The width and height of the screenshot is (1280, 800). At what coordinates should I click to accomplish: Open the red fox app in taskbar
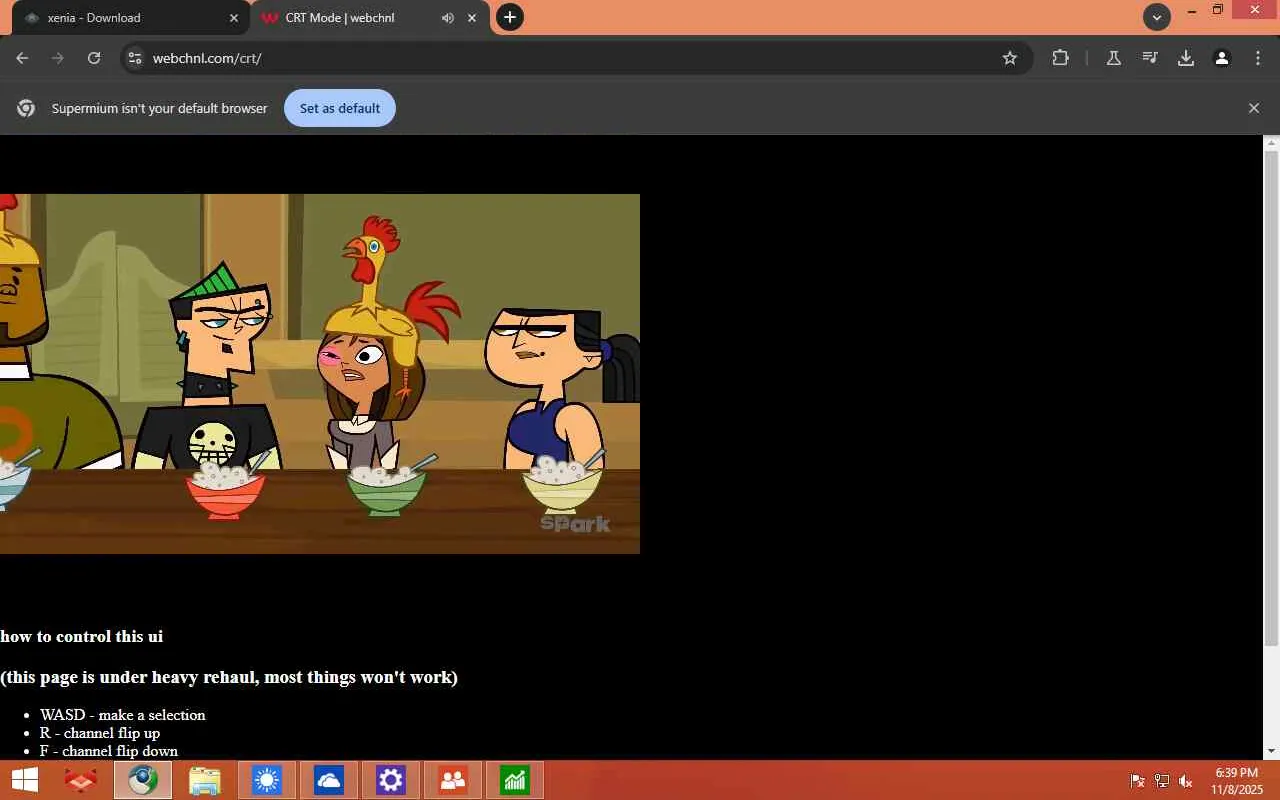[80, 780]
